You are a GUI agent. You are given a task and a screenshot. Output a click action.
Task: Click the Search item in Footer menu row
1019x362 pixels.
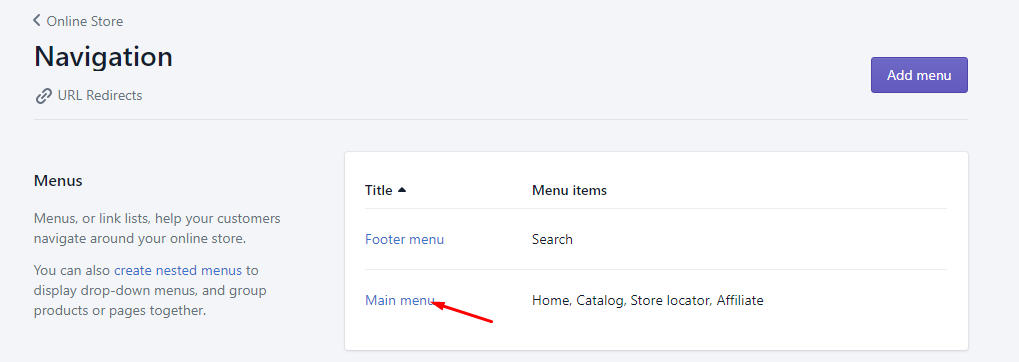tap(552, 239)
